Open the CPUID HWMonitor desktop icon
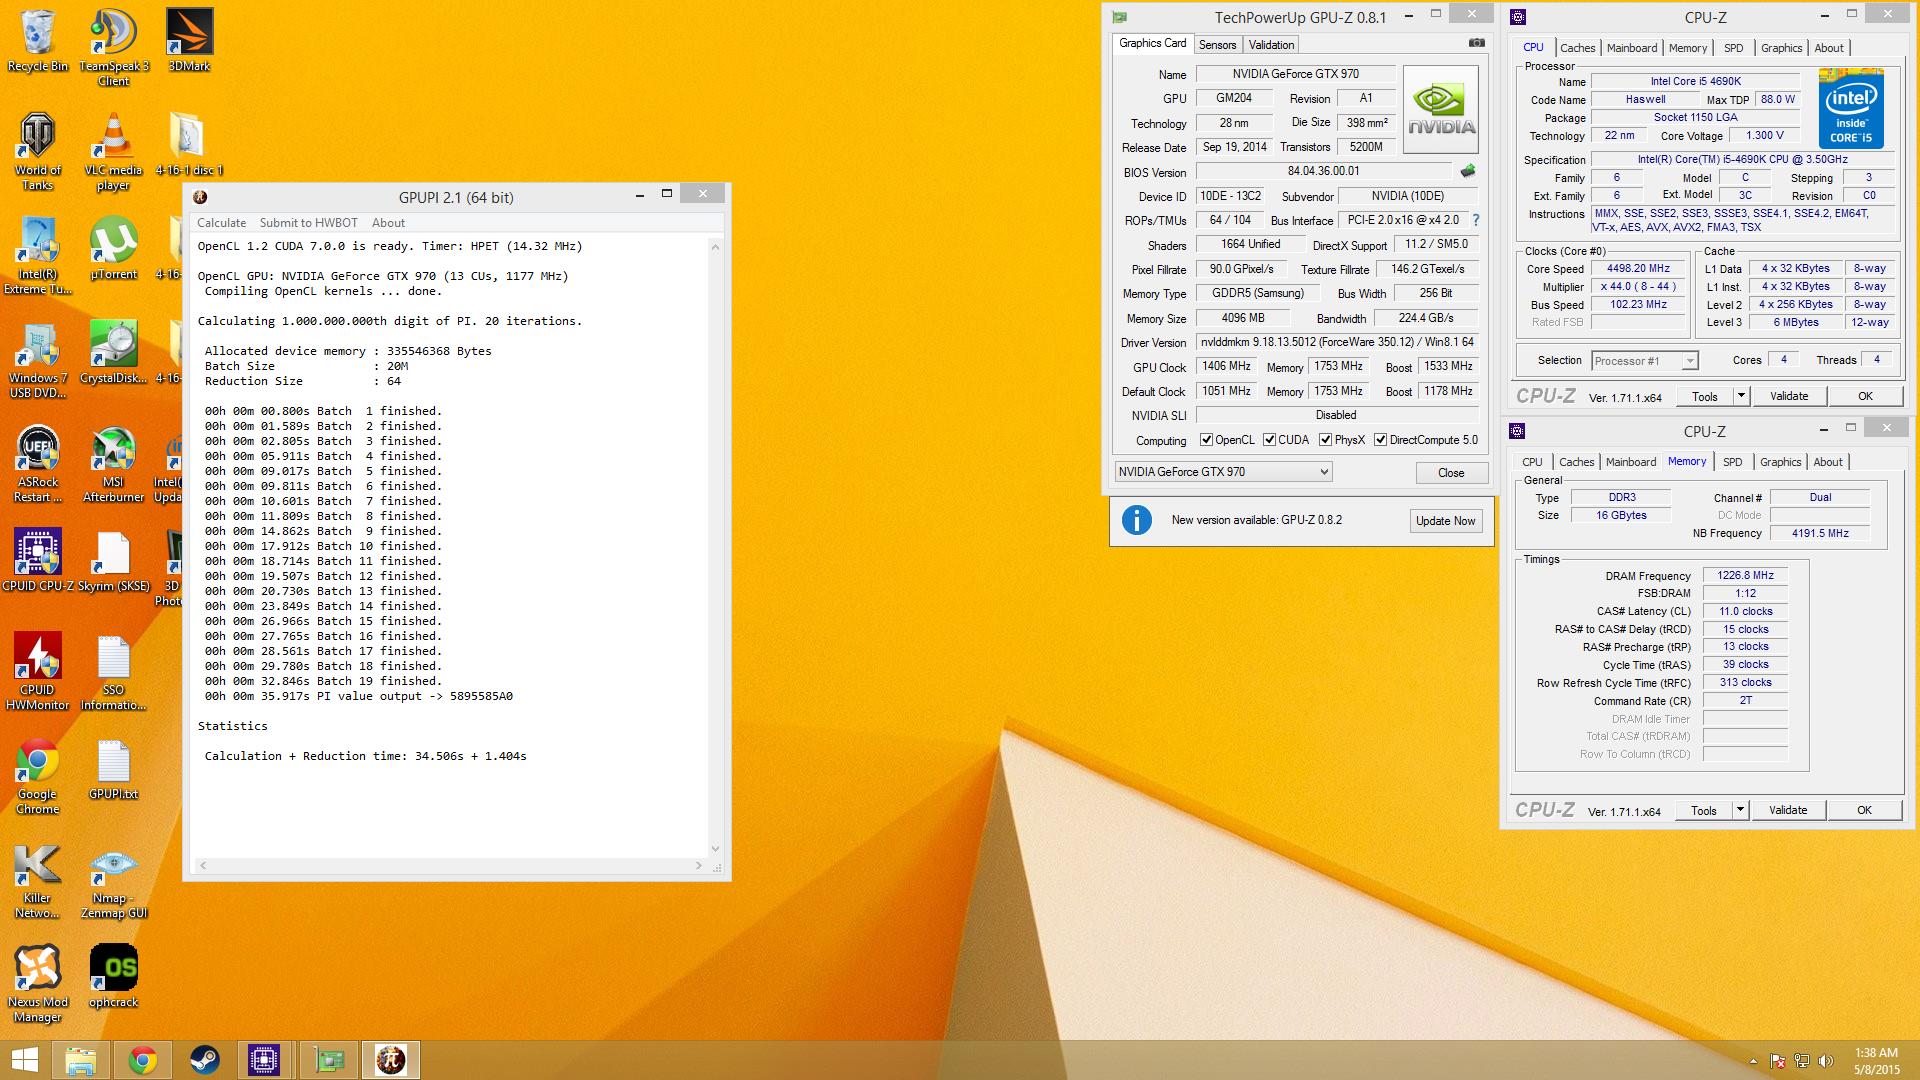 38,672
